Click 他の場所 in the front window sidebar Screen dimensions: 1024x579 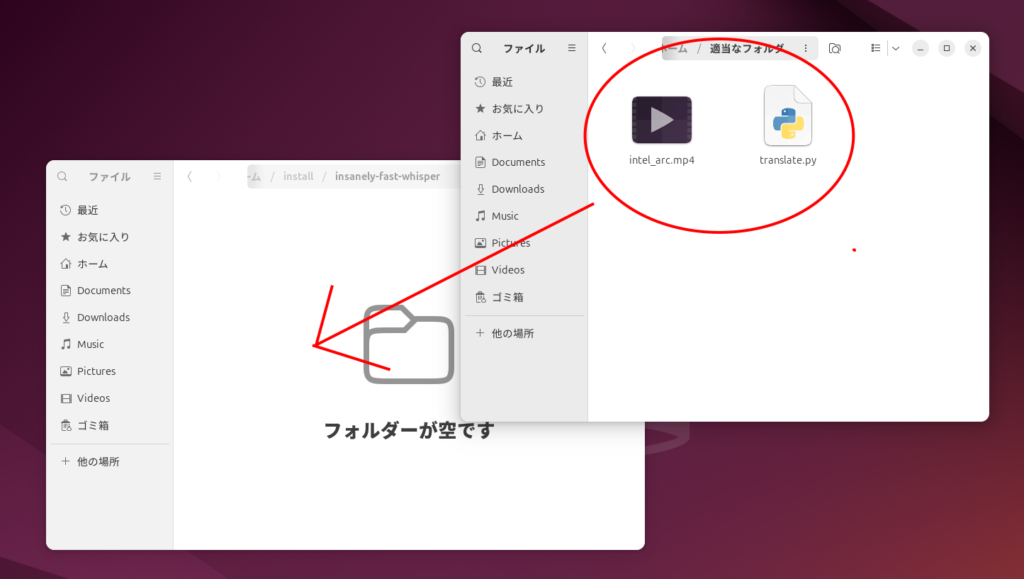coord(514,333)
